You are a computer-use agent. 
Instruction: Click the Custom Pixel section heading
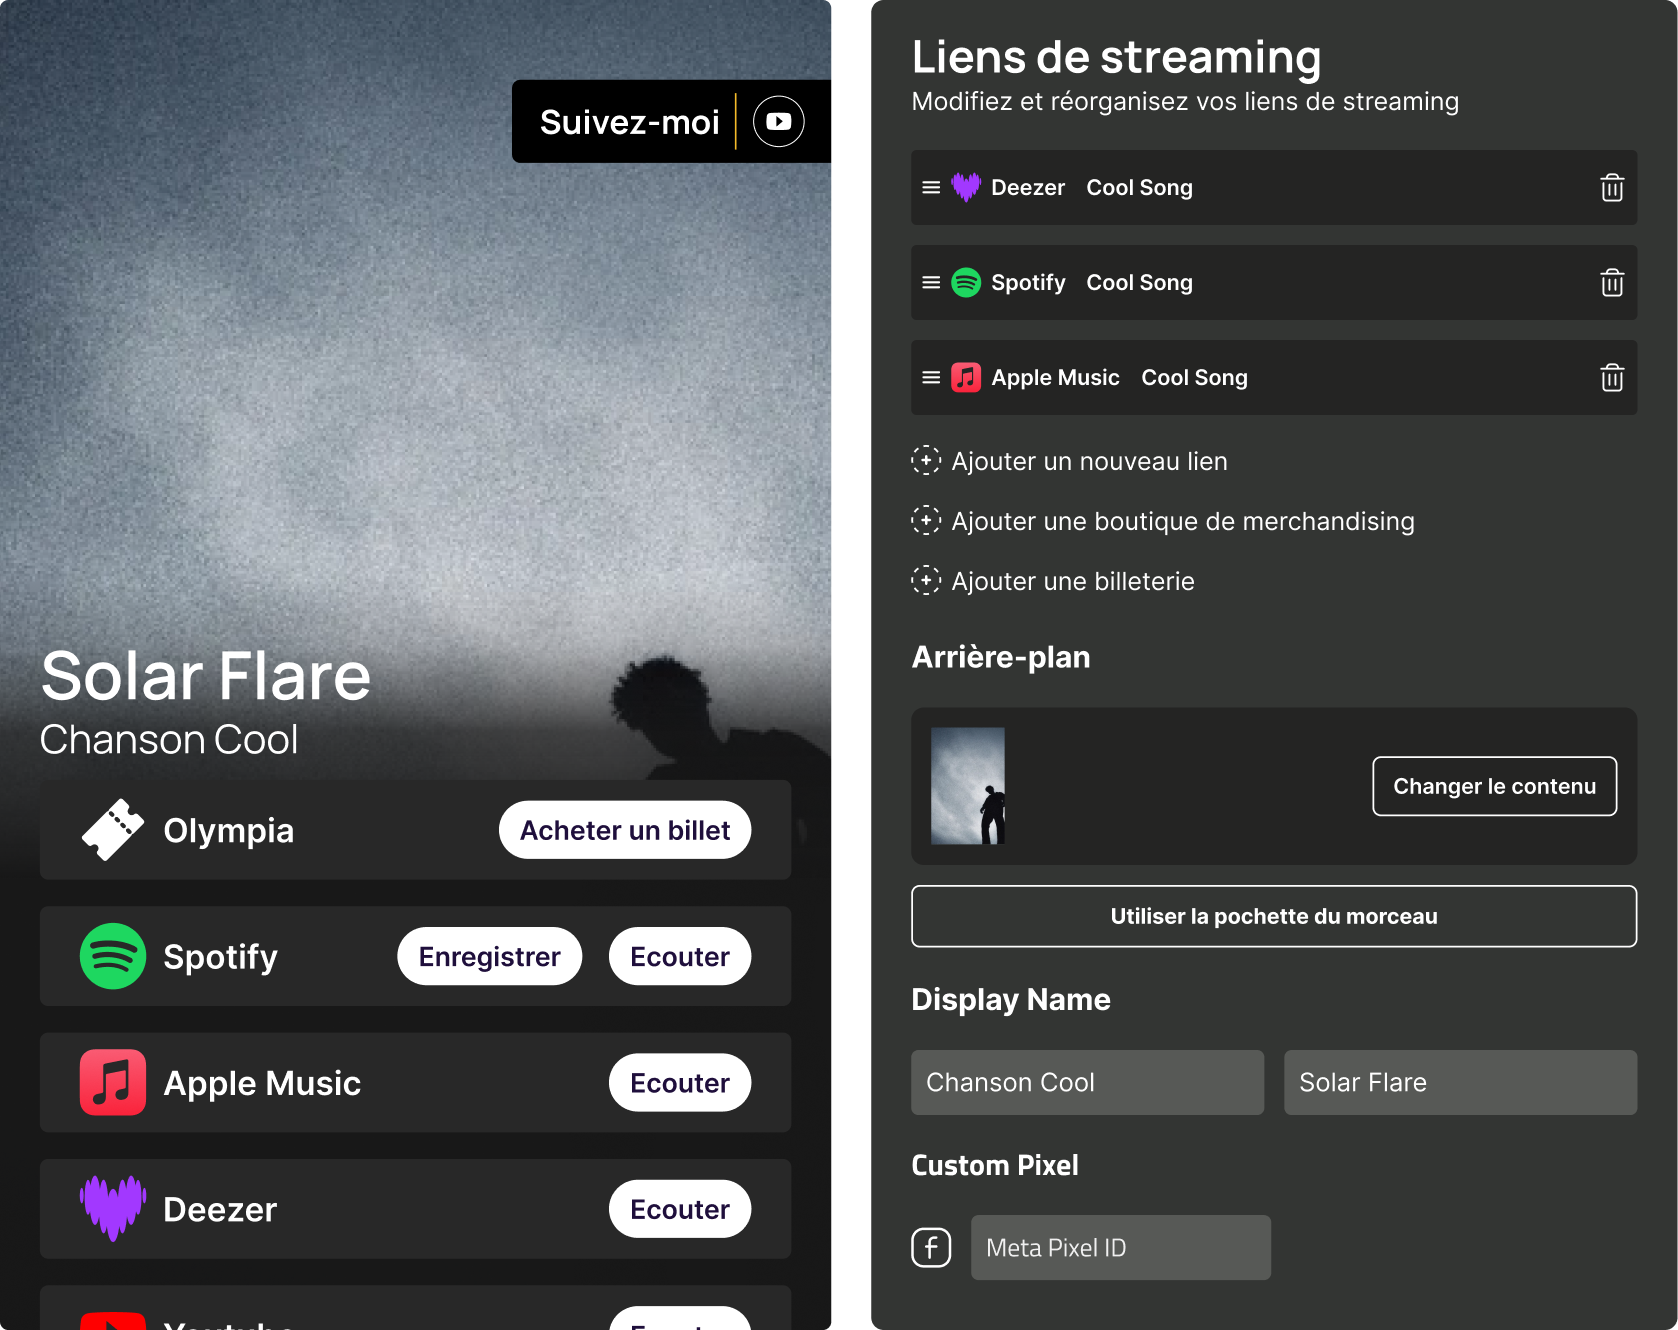pyautogui.click(x=994, y=1165)
